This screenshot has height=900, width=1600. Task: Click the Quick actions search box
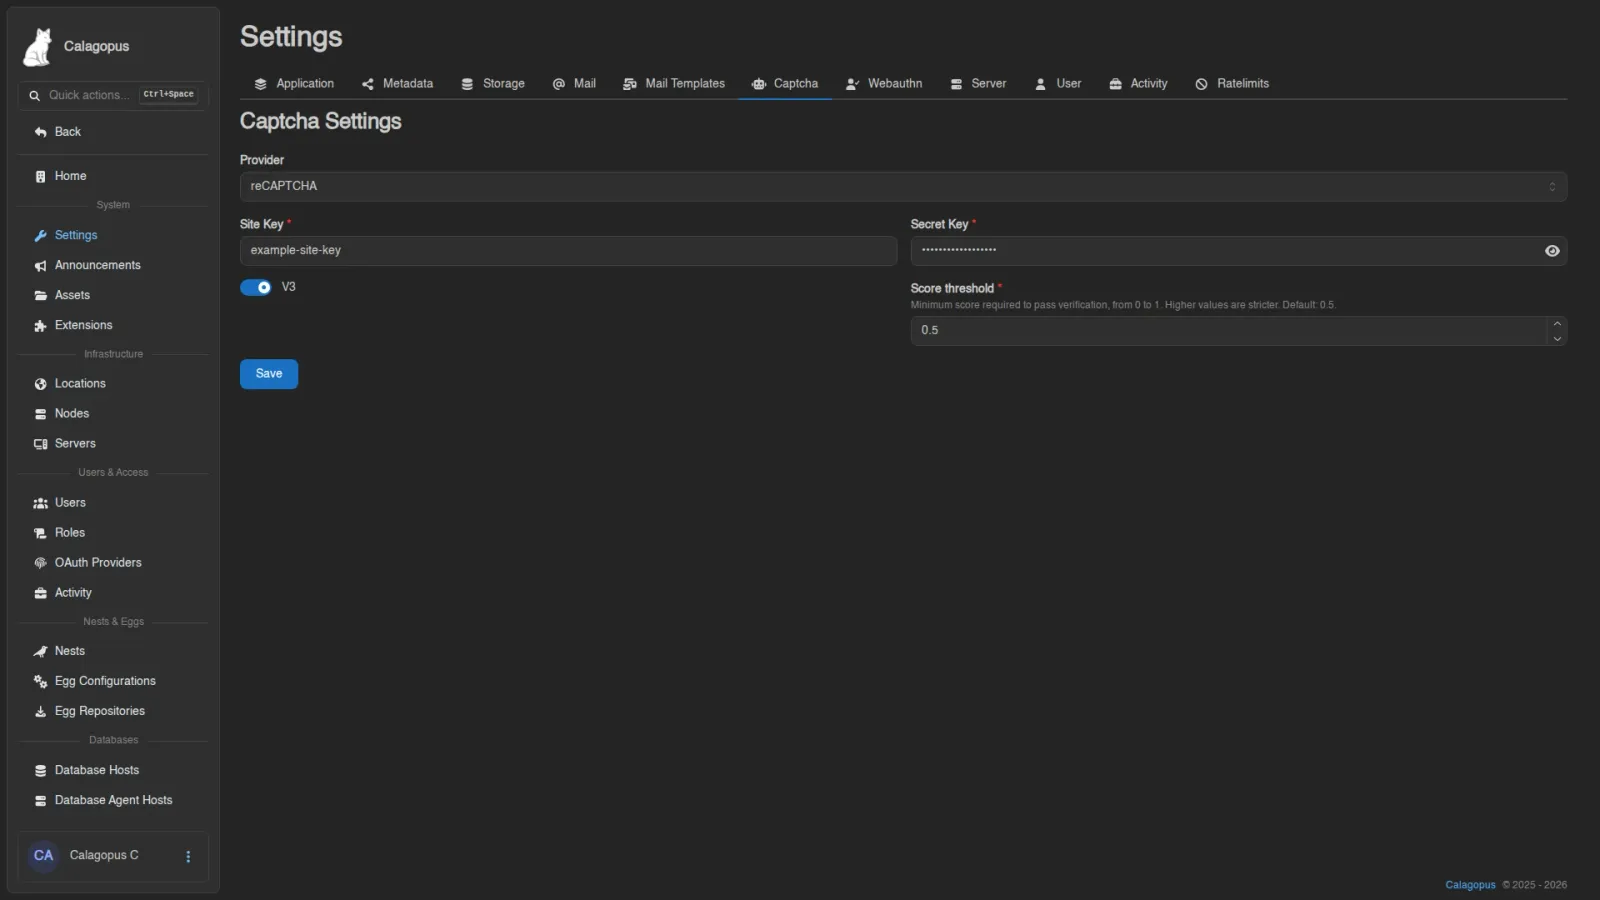tap(112, 95)
